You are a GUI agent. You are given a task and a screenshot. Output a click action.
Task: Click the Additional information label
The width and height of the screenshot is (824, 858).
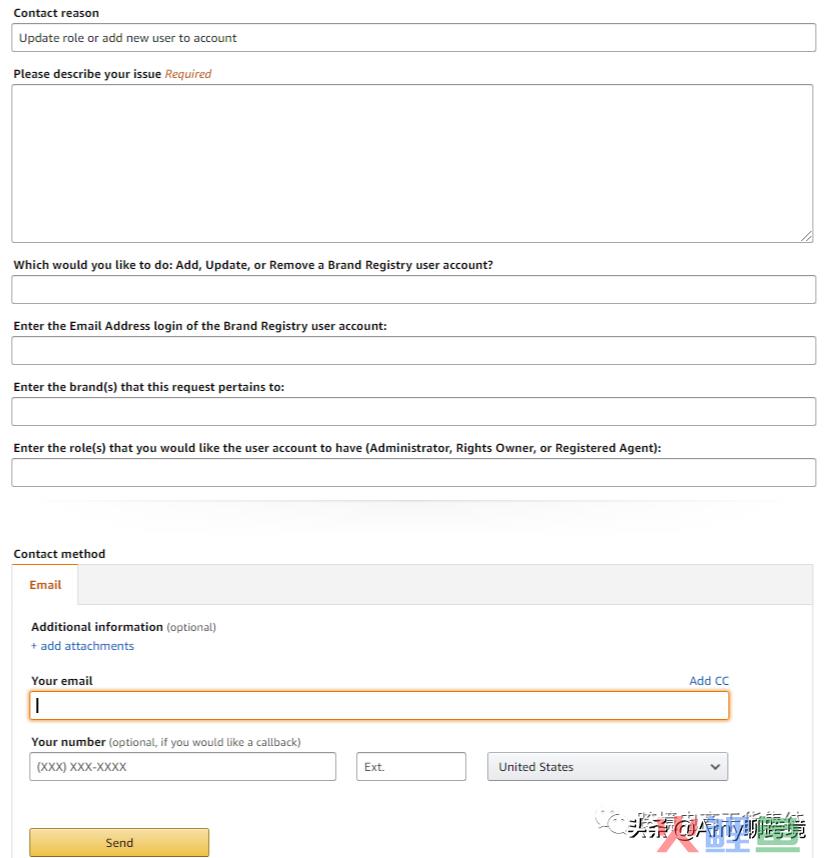97,627
